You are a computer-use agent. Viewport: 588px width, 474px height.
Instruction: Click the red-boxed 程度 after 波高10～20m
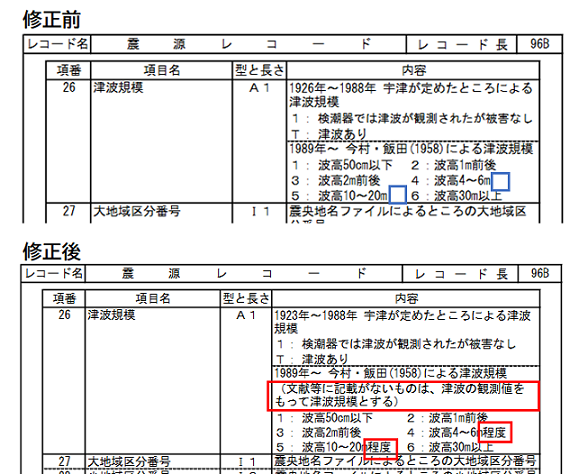coord(381,448)
